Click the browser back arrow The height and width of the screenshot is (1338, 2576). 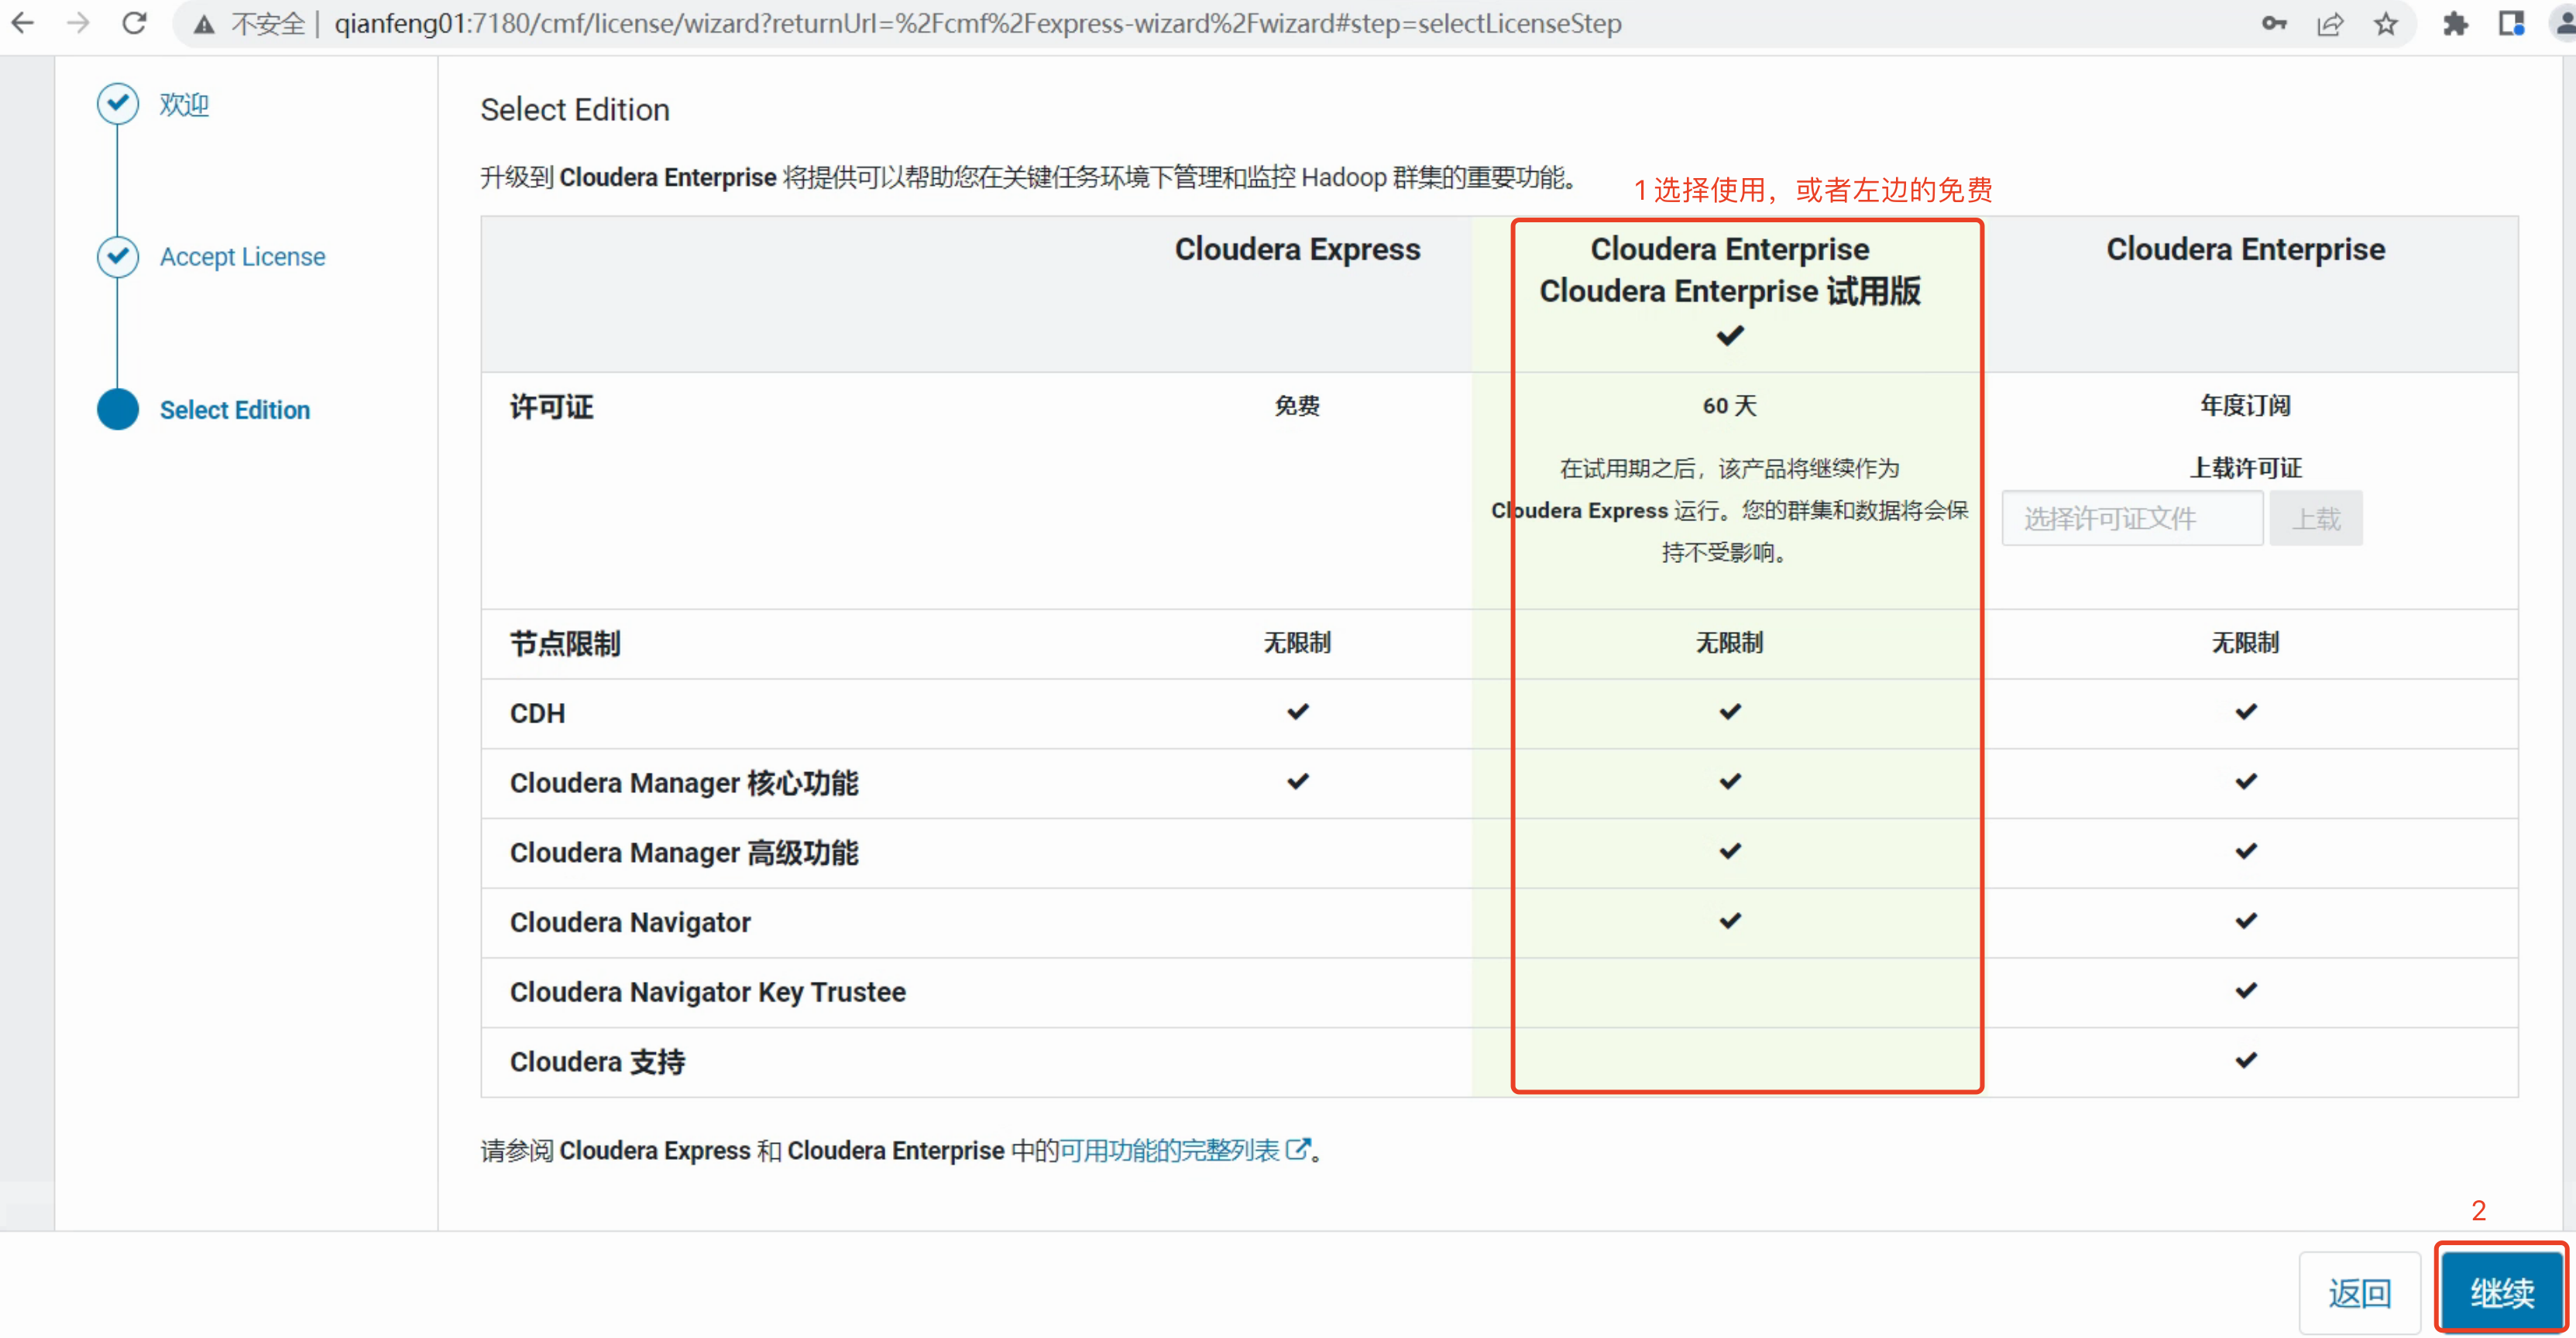click(22, 23)
